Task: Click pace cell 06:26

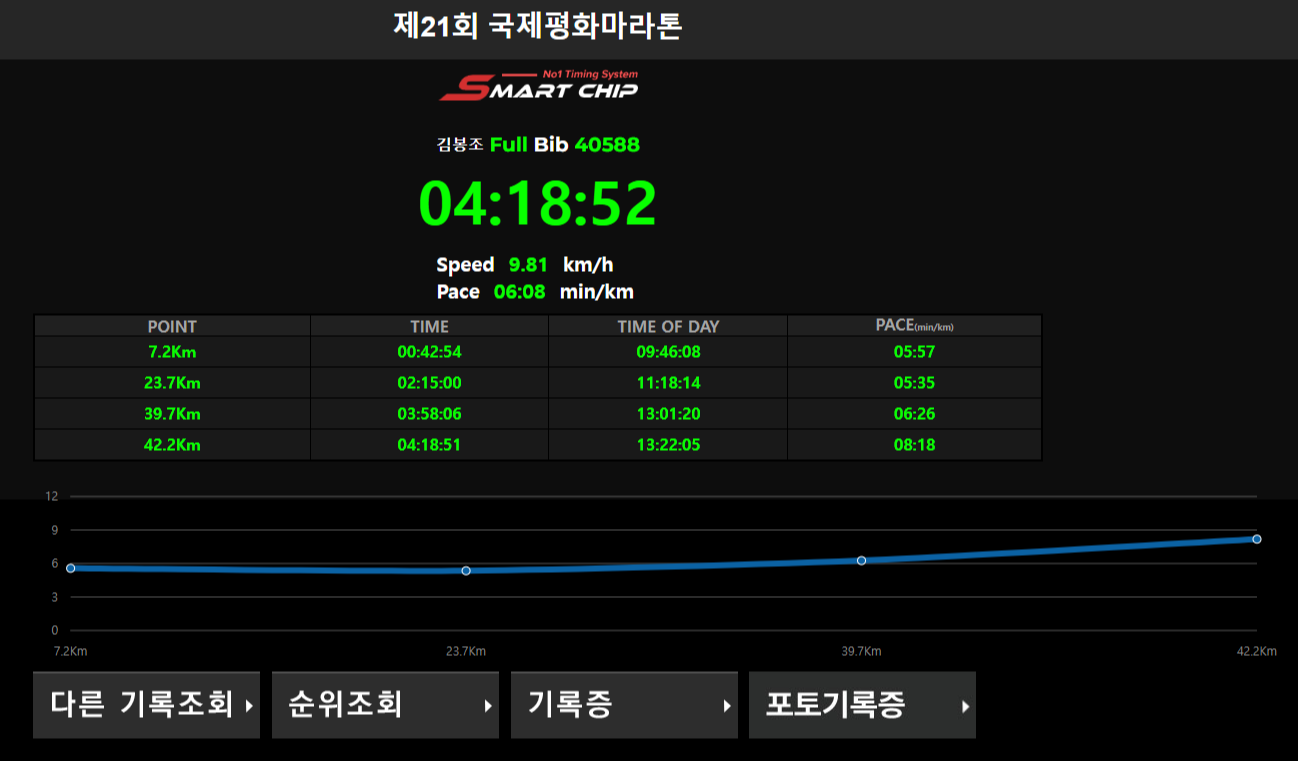Action: tap(915, 414)
